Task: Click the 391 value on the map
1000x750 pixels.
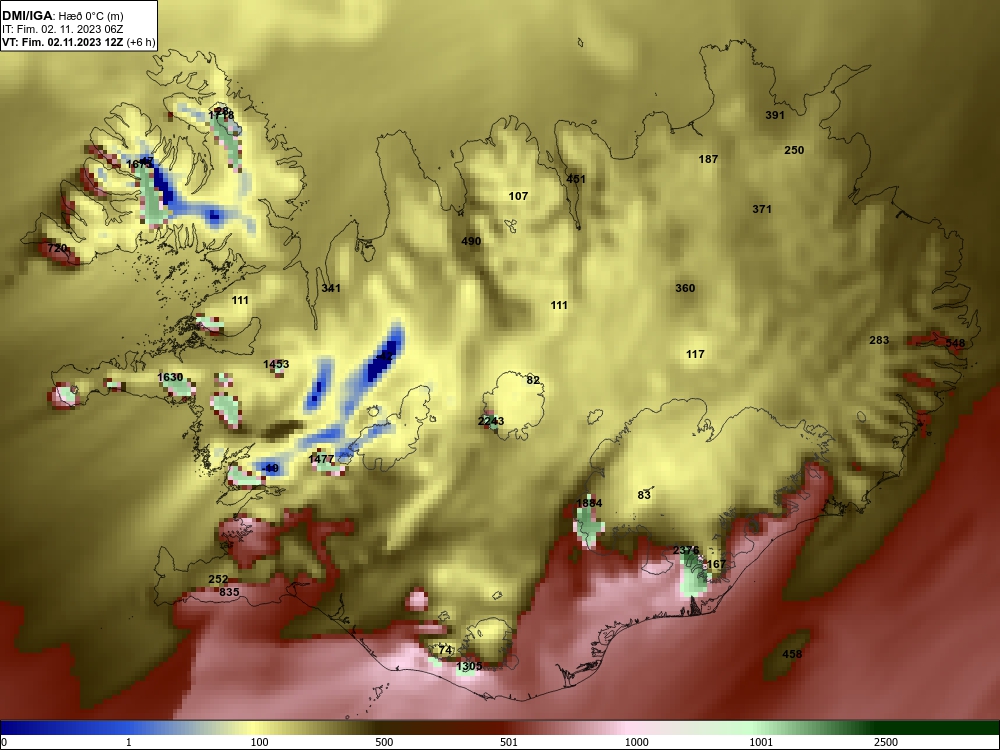Action: tap(775, 115)
